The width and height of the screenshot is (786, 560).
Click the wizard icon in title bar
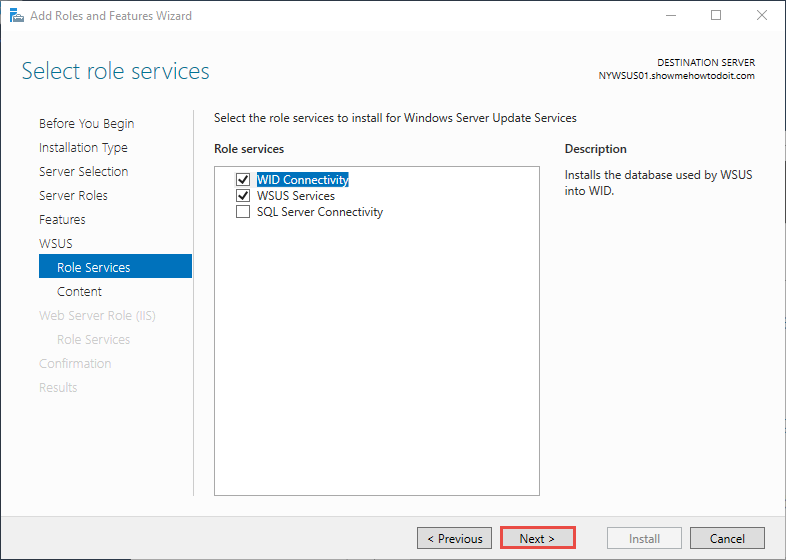[17, 16]
